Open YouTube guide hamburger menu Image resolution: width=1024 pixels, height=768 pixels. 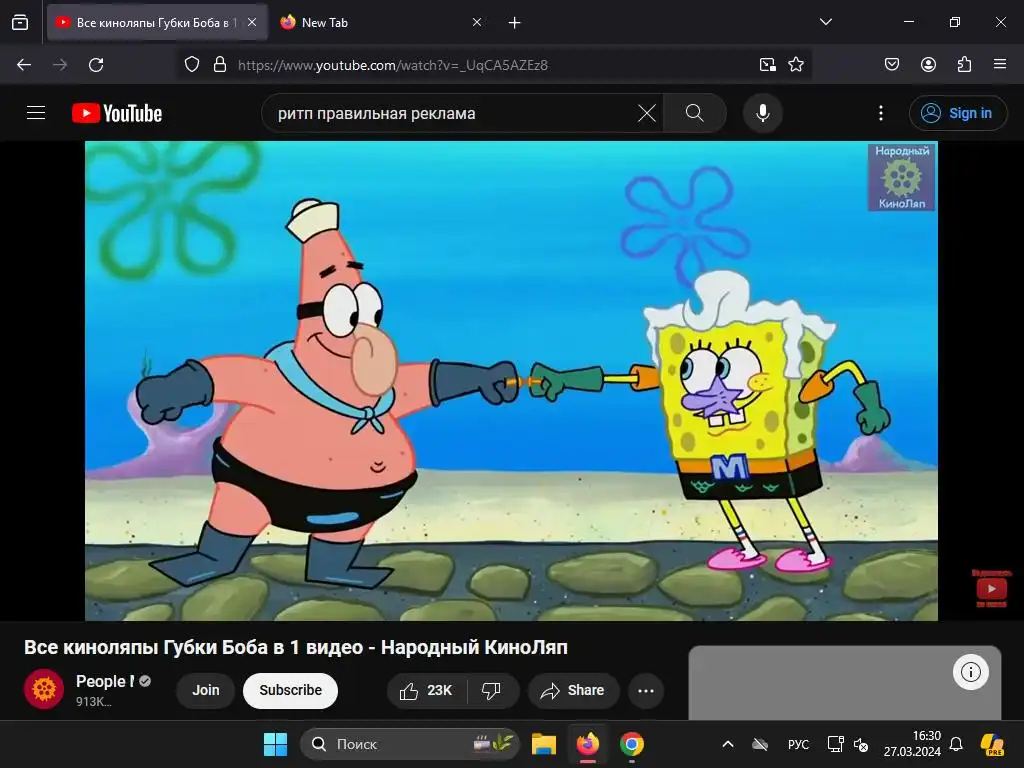click(36, 113)
